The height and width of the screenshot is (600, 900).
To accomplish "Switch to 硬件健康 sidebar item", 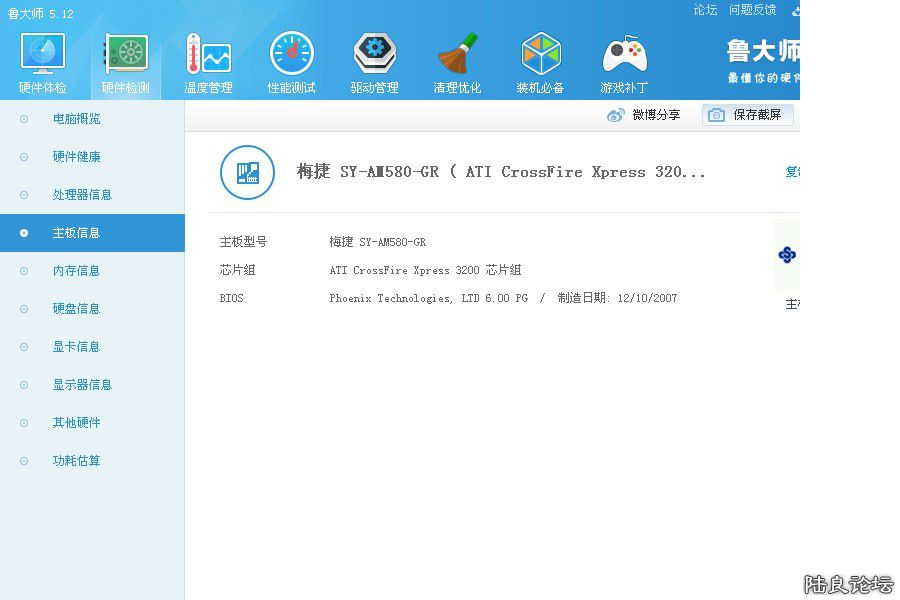I will pyautogui.click(x=76, y=157).
